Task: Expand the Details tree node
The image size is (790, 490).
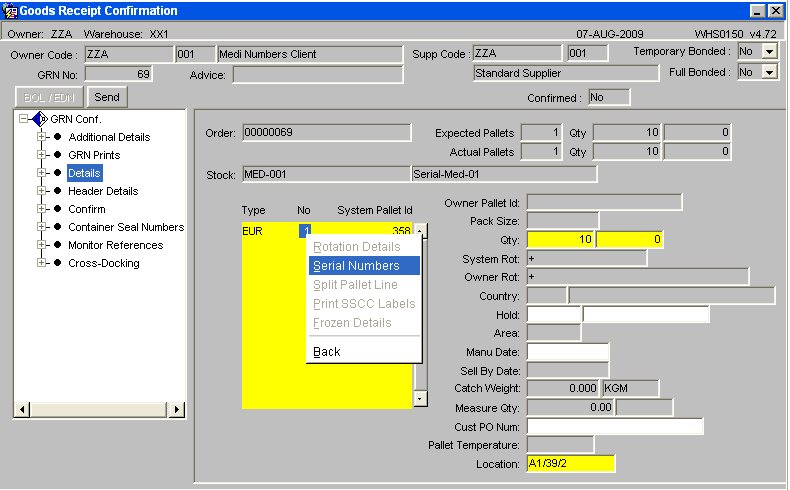Action: (x=42, y=173)
